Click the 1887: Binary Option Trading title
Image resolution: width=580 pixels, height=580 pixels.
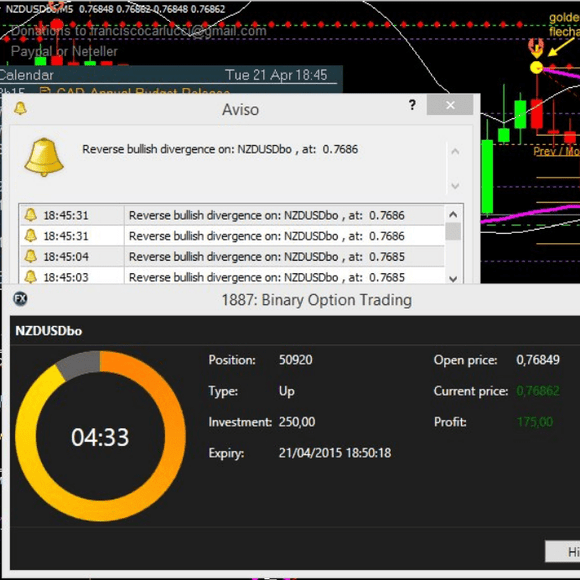pos(317,300)
